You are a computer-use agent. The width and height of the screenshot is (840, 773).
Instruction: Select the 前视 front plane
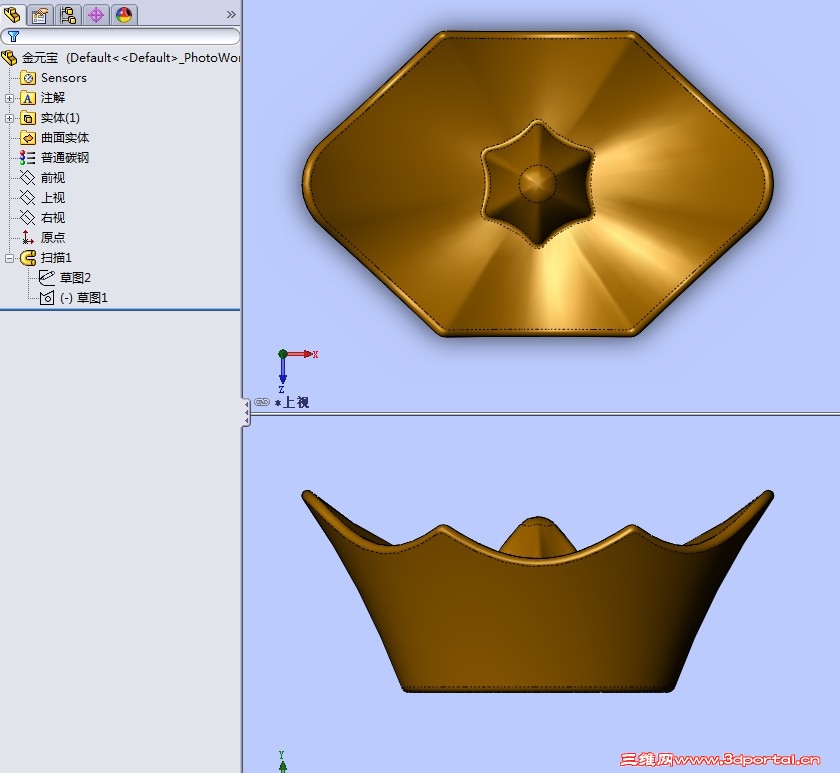click(x=52, y=177)
